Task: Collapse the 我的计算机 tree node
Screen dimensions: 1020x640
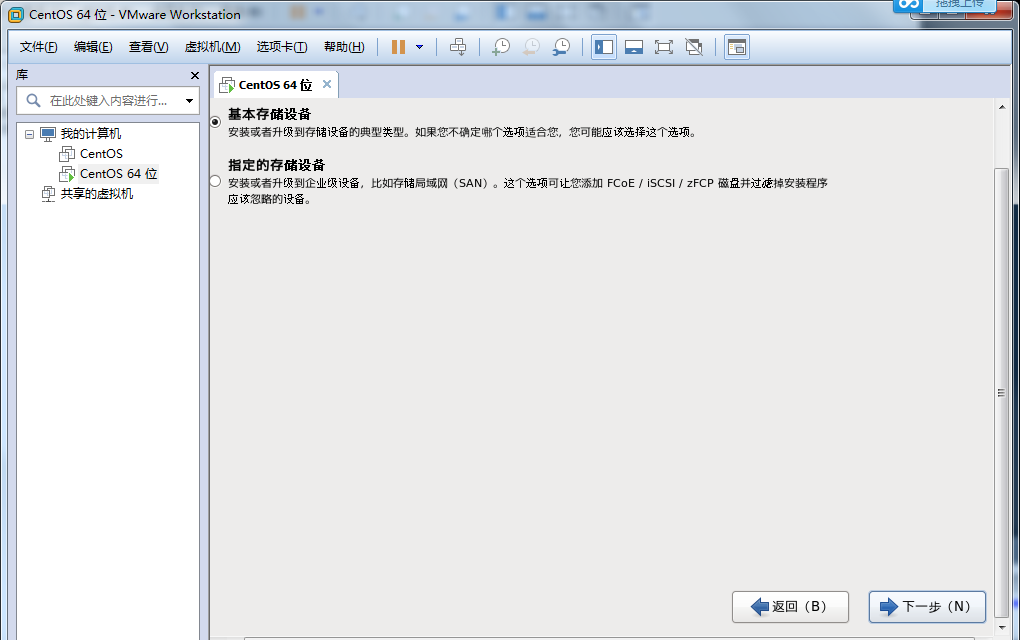Action: [x=31, y=133]
